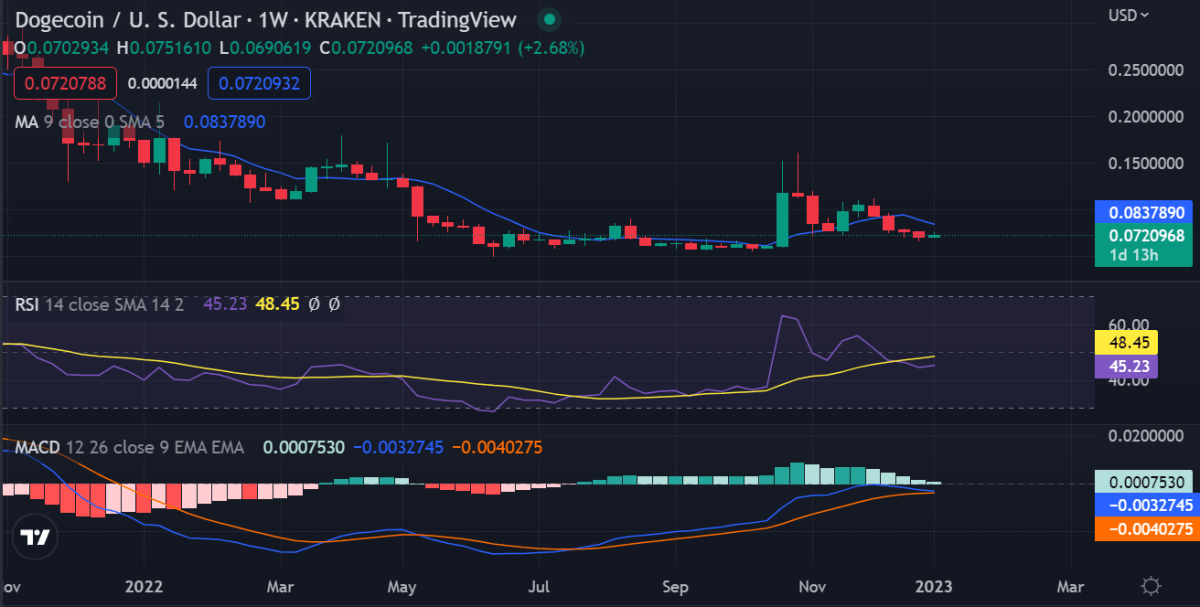The height and width of the screenshot is (607, 1200).
Task: Select the low value 0.0690619
Action: click(271, 47)
